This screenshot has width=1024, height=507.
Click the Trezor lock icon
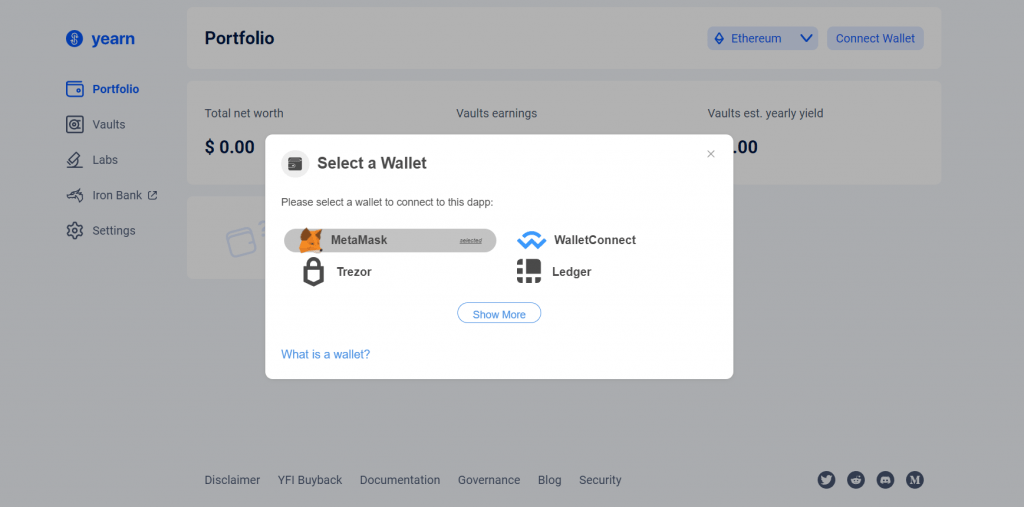point(314,271)
